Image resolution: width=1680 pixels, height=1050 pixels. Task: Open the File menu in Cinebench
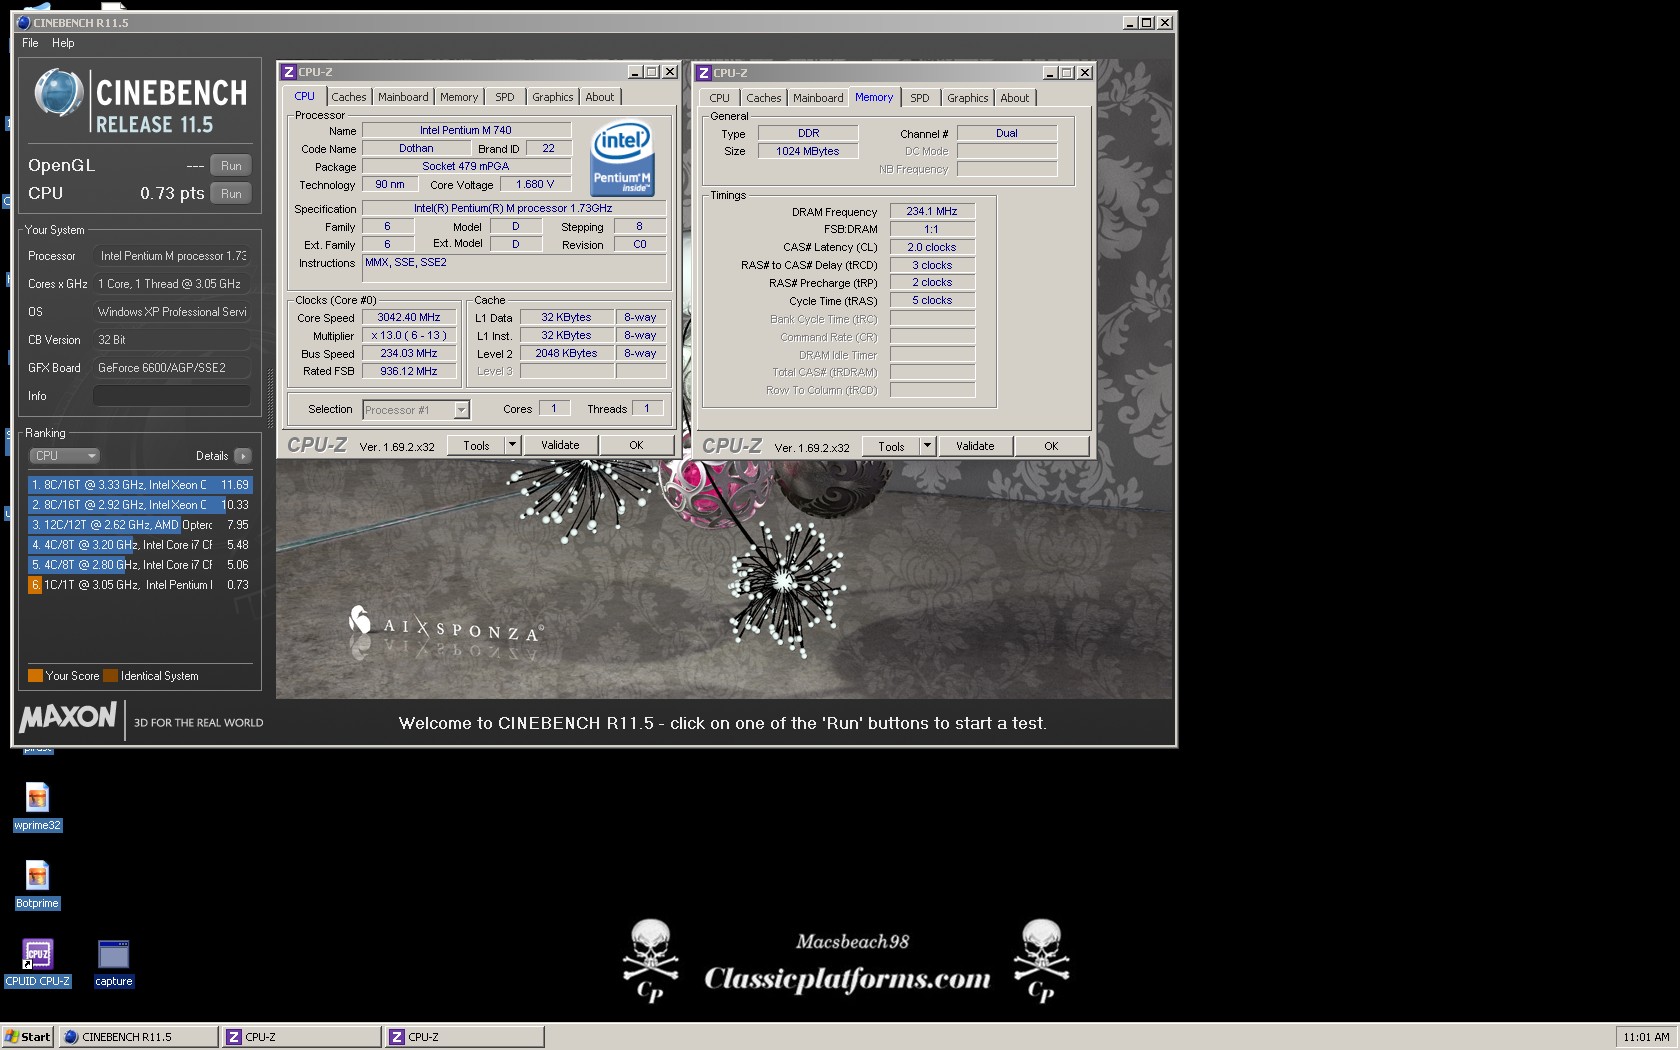tap(30, 43)
